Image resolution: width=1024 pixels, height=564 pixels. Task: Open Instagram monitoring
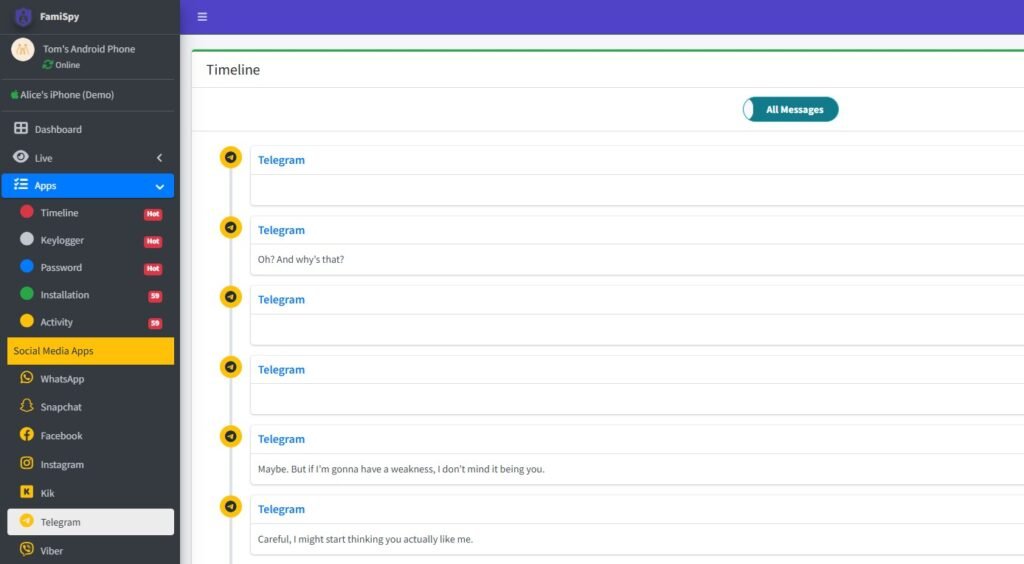point(62,465)
